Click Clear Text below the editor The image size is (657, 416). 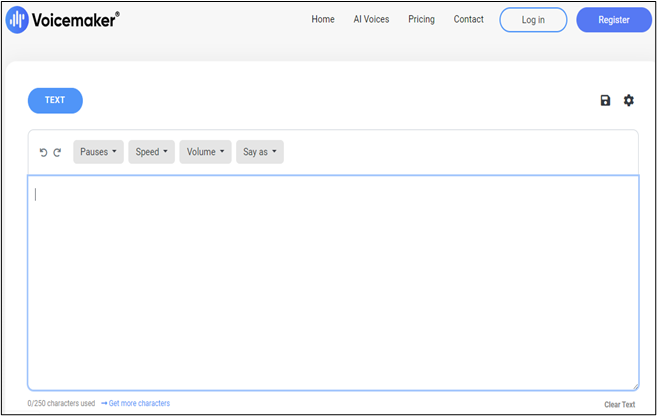tap(619, 404)
